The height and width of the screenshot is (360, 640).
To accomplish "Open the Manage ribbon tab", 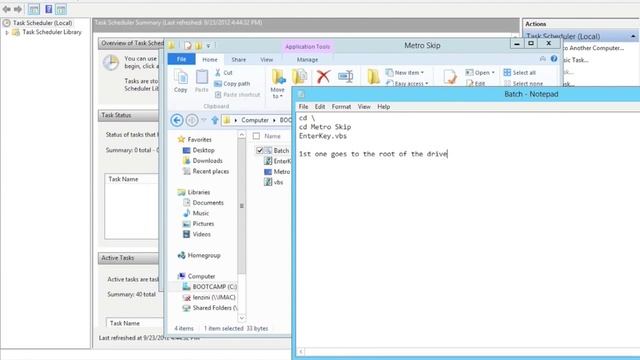I will point(307,60).
